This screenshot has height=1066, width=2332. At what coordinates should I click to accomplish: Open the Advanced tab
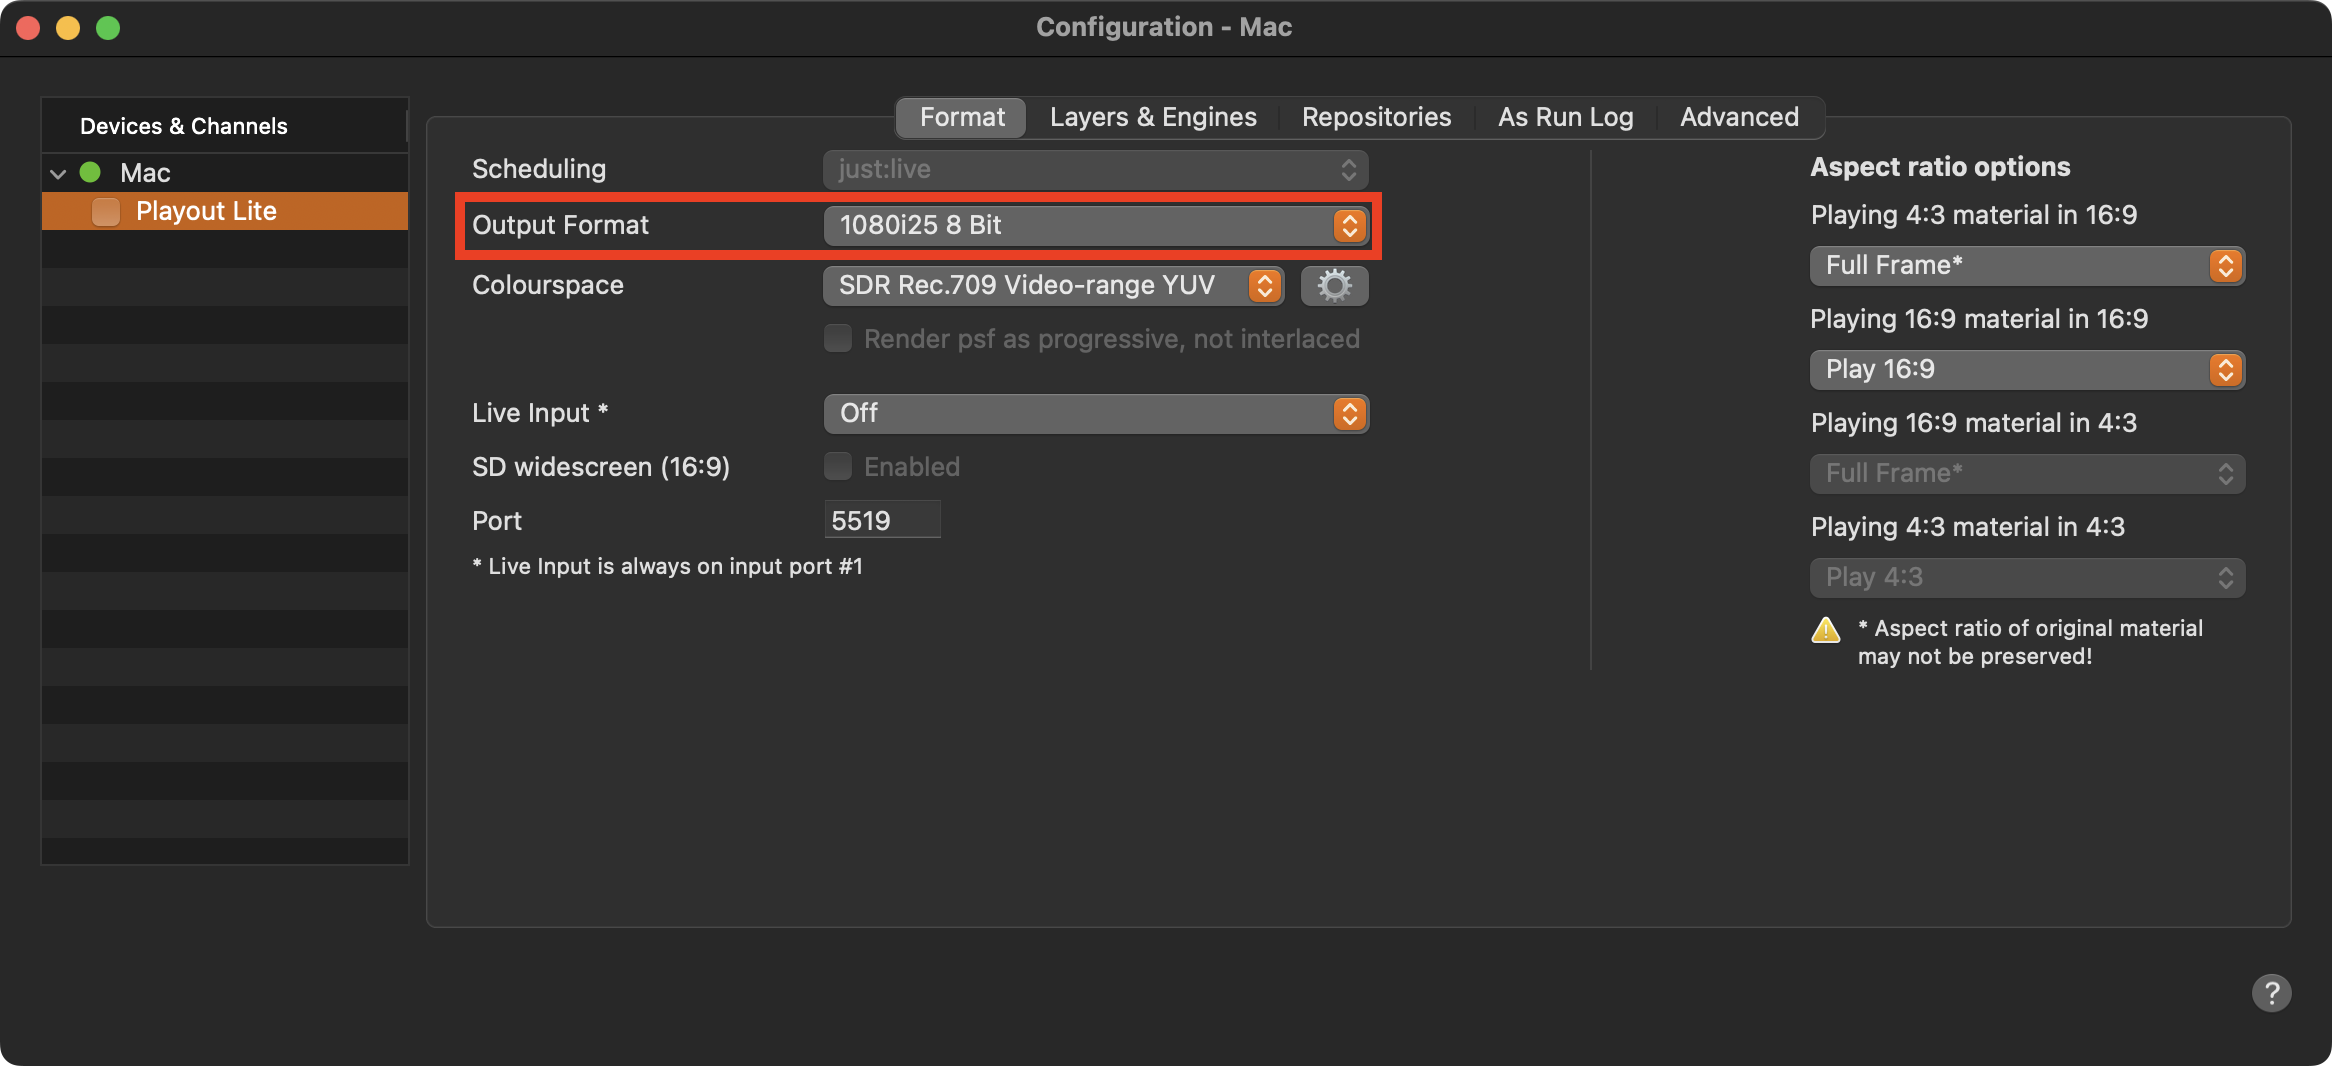pos(1739,117)
